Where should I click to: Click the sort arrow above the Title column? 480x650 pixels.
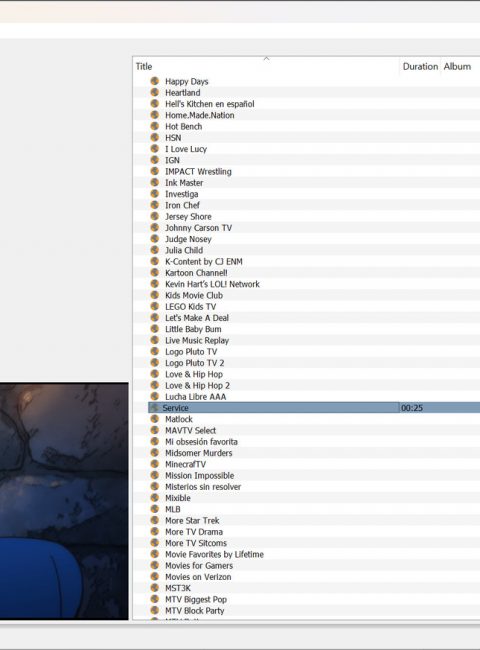tap(267, 59)
